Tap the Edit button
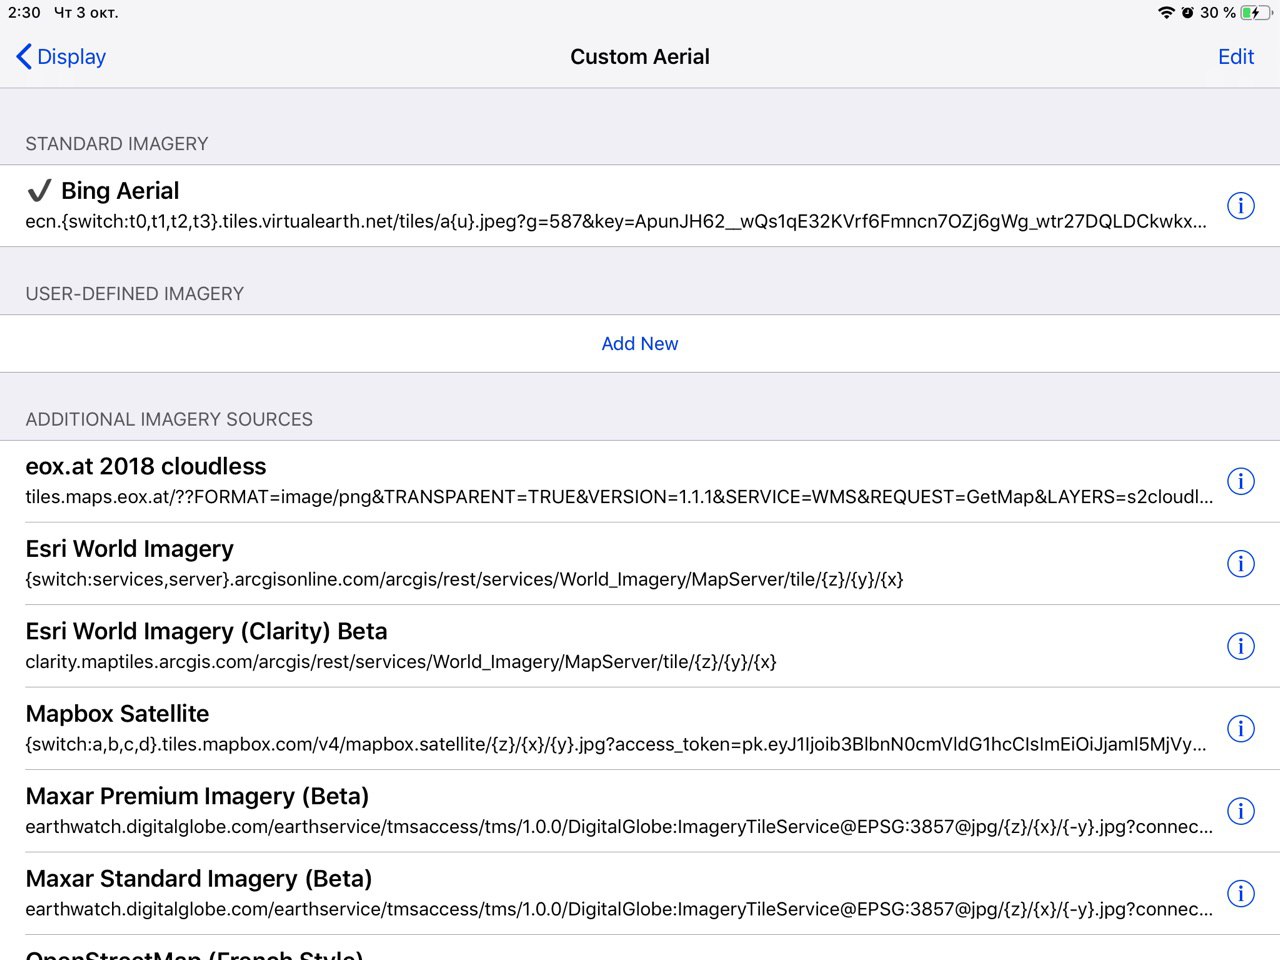Viewport: 1280px width, 960px height. 1236,57
